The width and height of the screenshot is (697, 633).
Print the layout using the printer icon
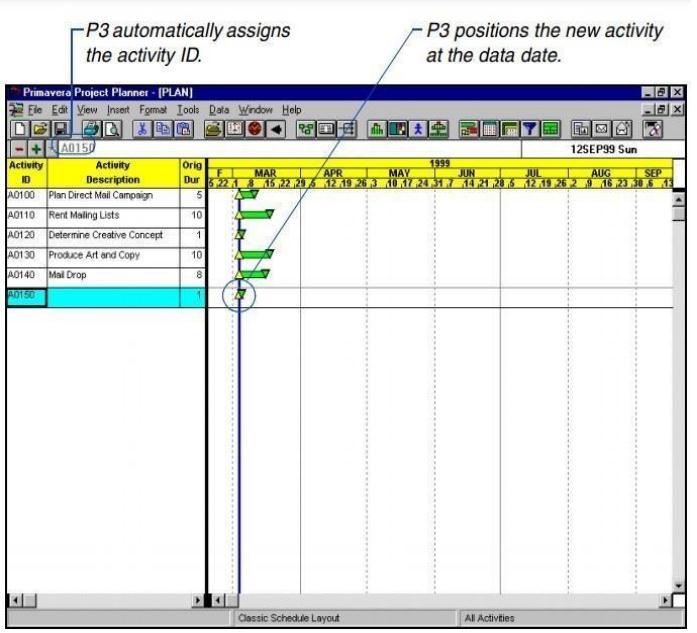pyautogui.click(x=92, y=129)
